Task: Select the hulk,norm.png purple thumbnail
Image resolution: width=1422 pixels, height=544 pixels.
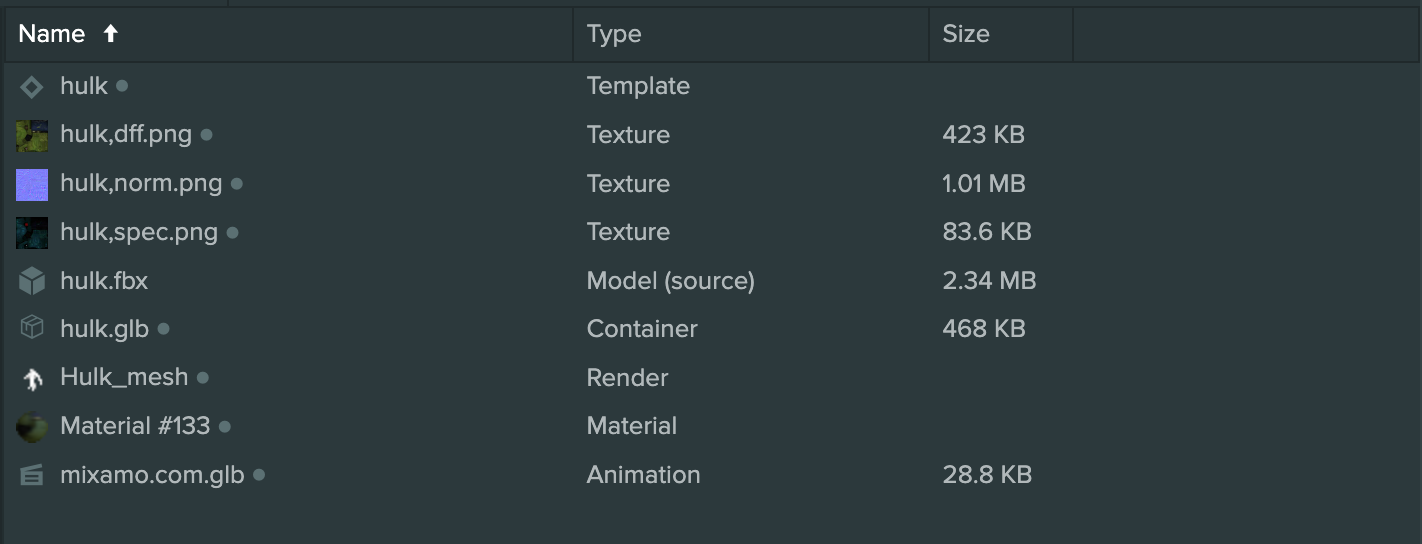Action: click(32, 184)
